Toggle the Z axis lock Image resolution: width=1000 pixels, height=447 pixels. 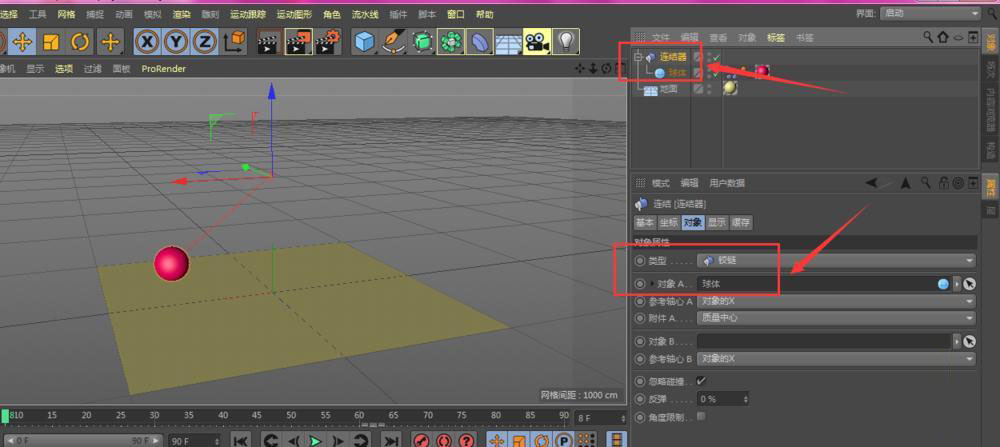tap(204, 41)
